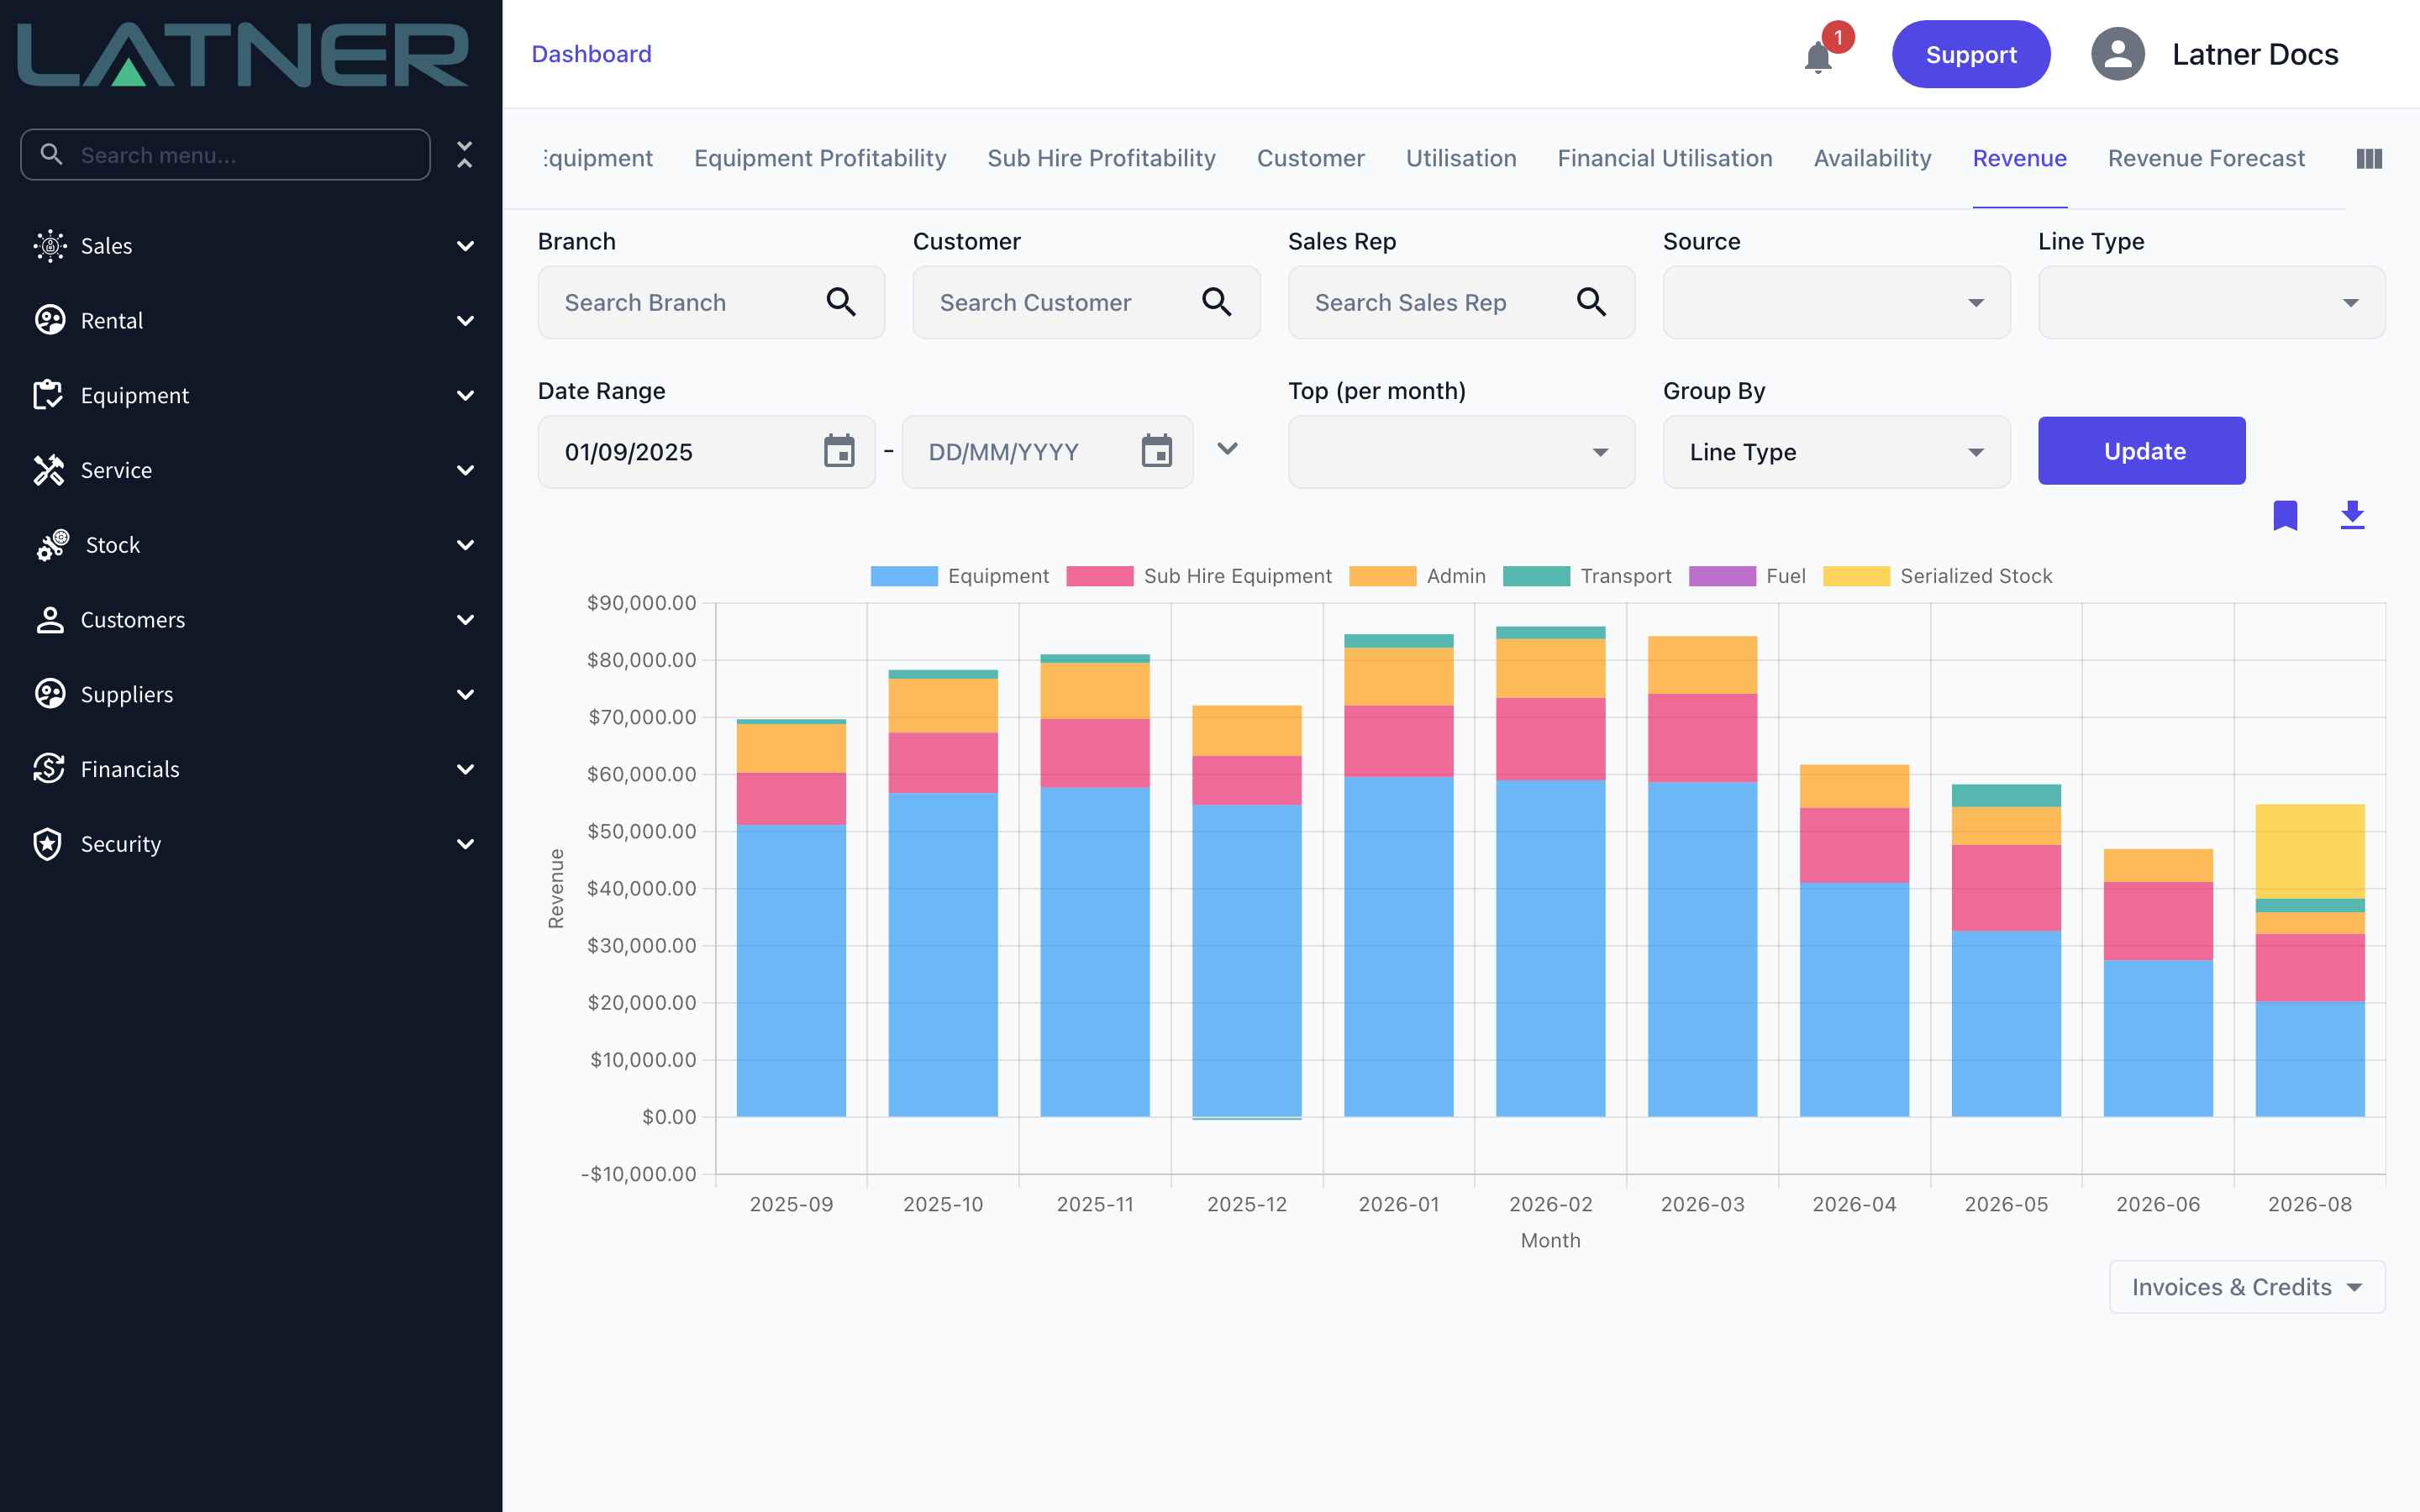This screenshot has width=2420, height=1512.
Task: Click the Branch search magnifier icon
Action: [x=841, y=302]
